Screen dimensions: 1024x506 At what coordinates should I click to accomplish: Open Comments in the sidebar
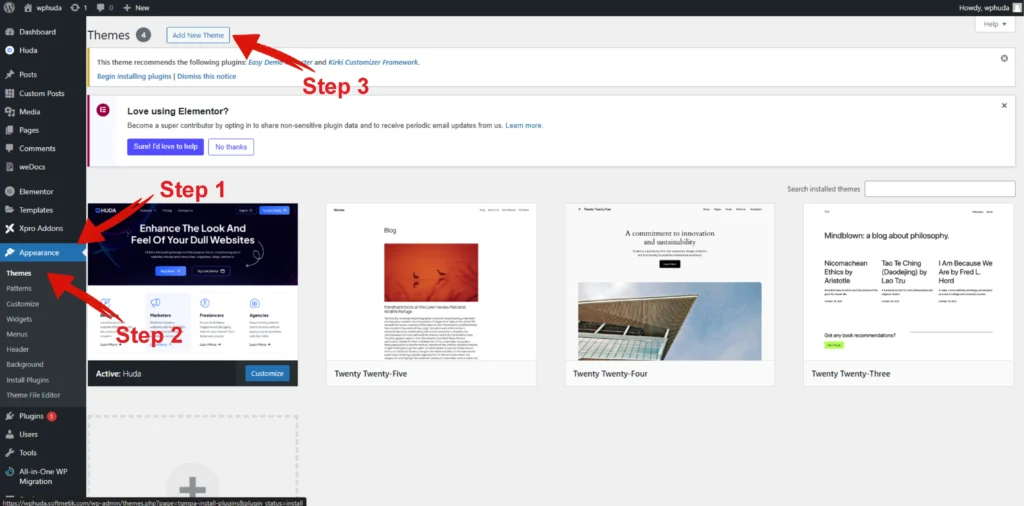click(x=37, y=148)
